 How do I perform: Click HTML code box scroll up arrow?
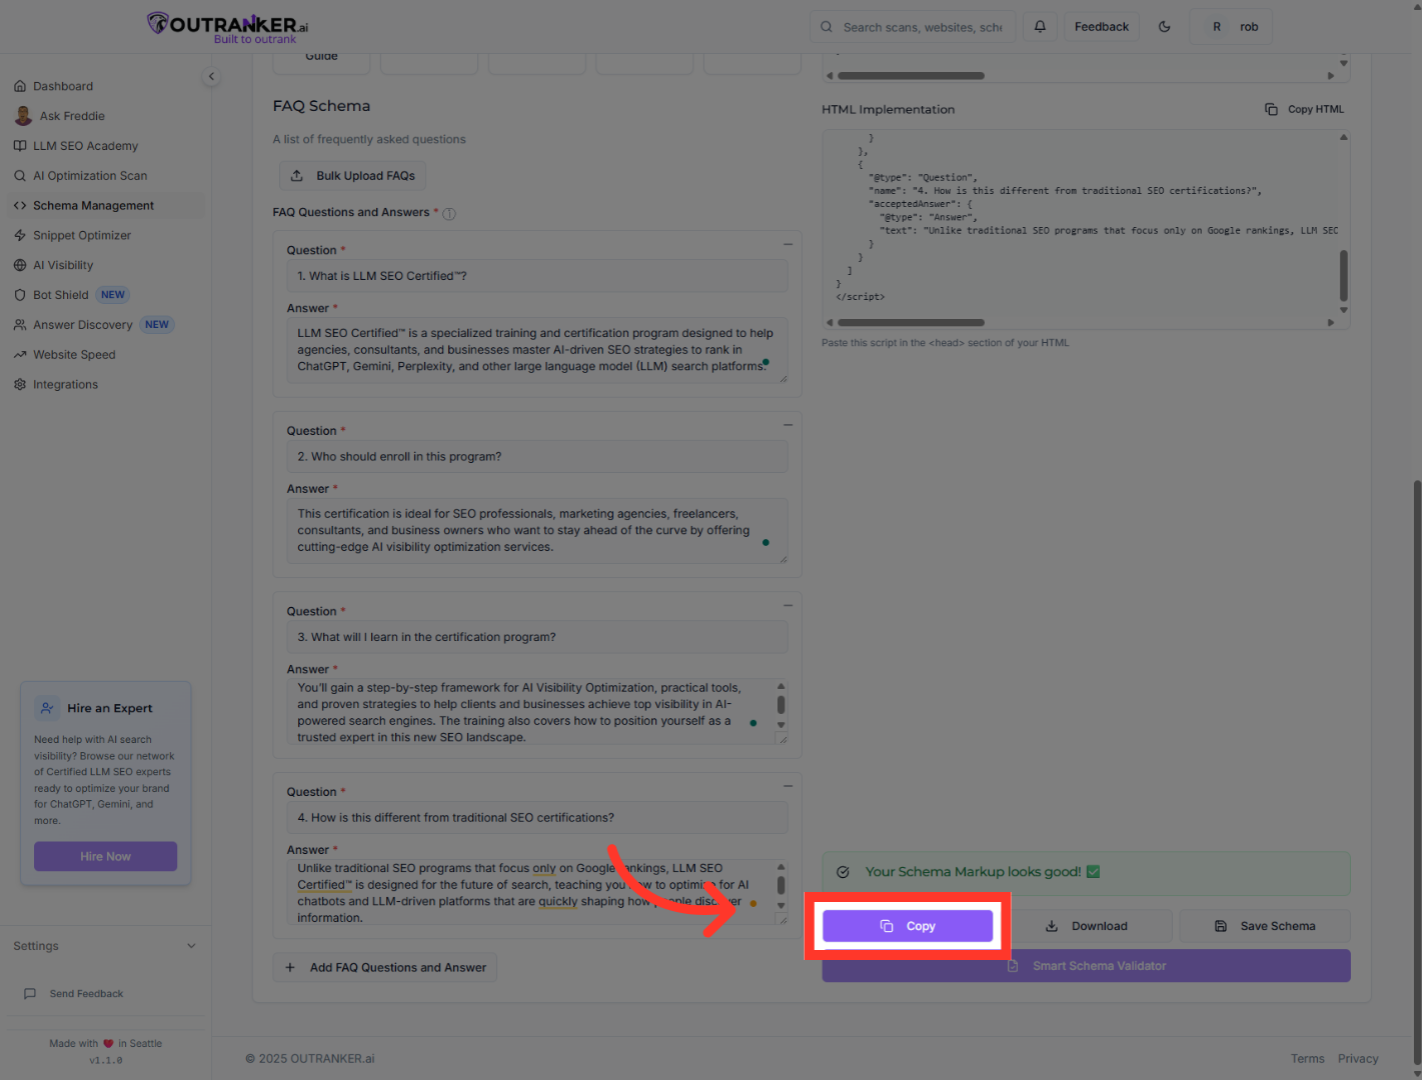(x=1343, y=137)
